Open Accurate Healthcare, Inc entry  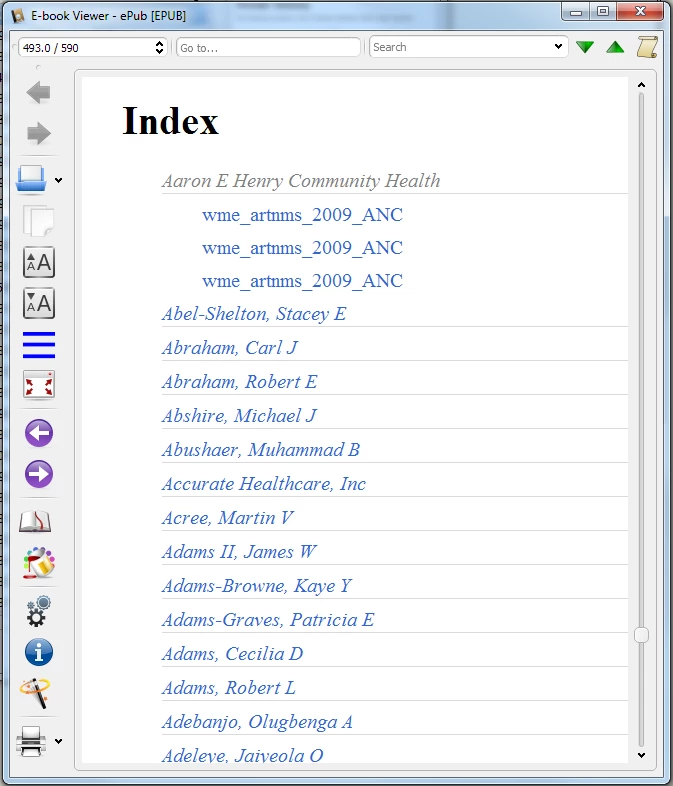coord(264,484)
